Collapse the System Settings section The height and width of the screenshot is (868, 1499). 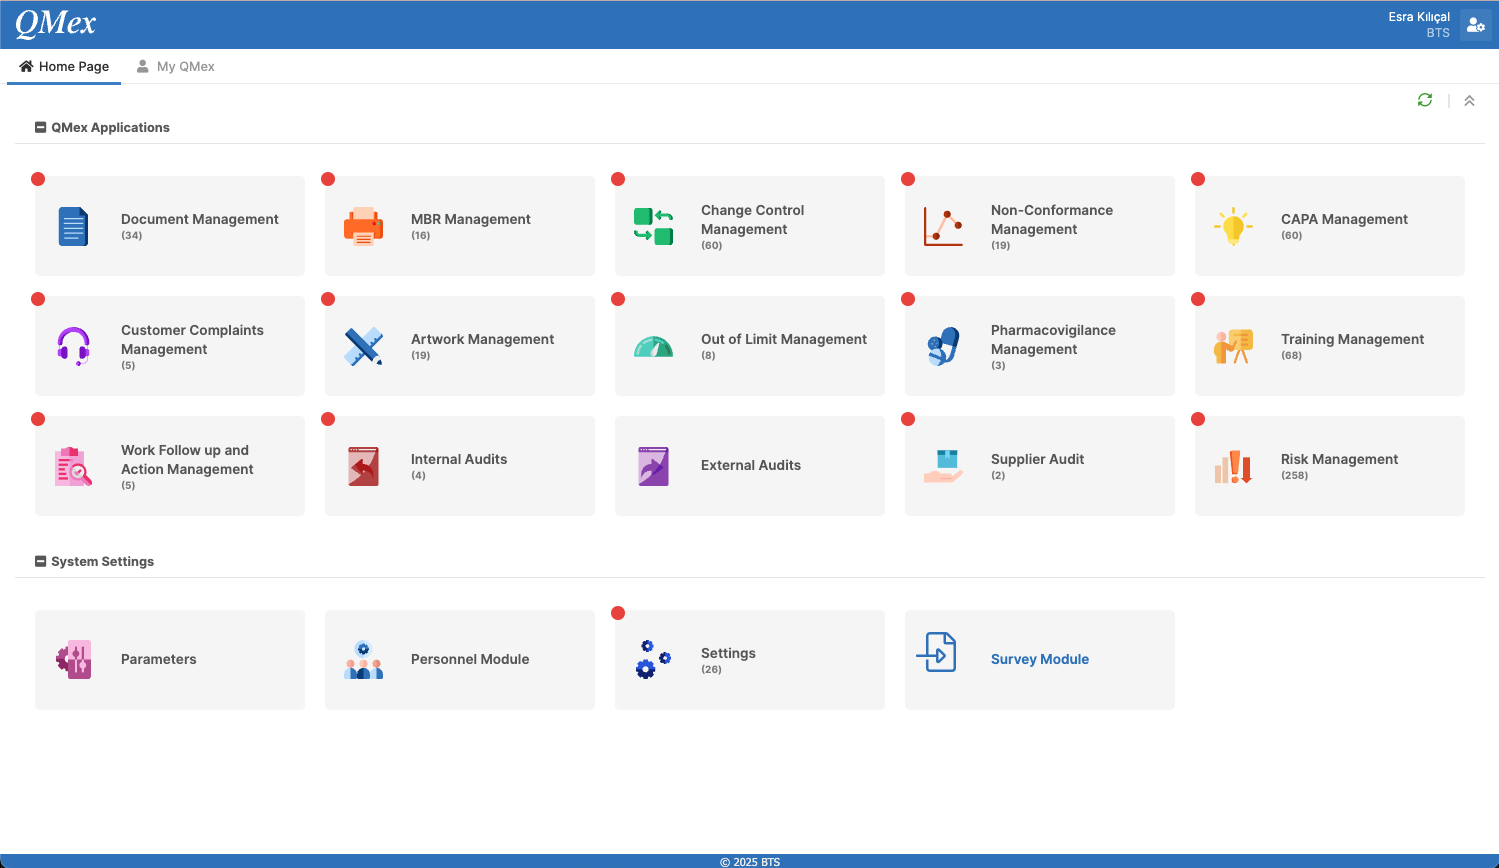pyautogui.click(x=40, y=561)
